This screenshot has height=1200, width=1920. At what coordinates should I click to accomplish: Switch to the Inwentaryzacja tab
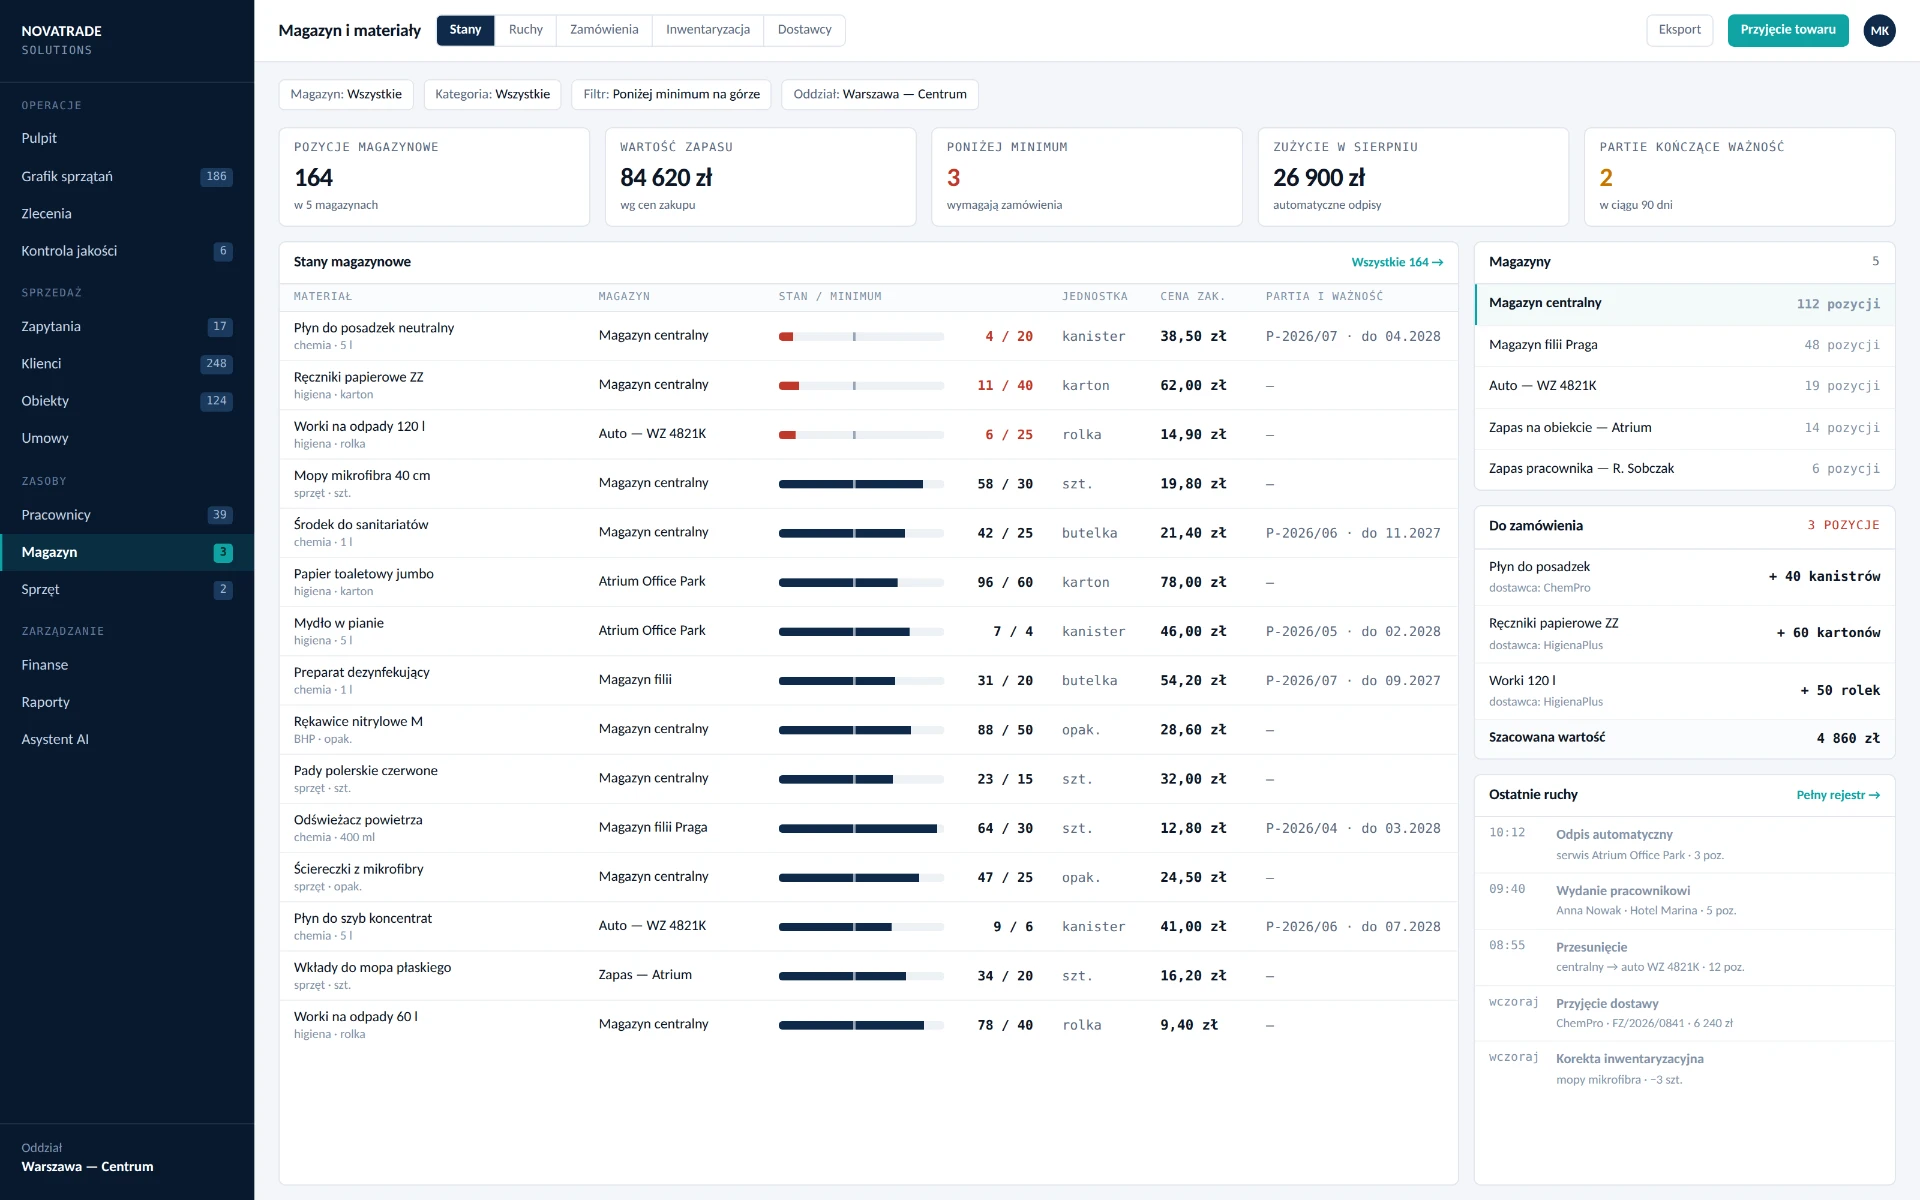tap(708, 30)
